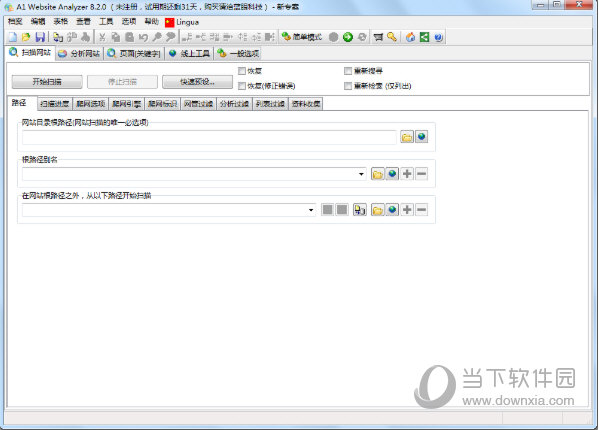The image size is (599, 430).
Task: Open help with the blue question mark icon
Action: [439, 37]
